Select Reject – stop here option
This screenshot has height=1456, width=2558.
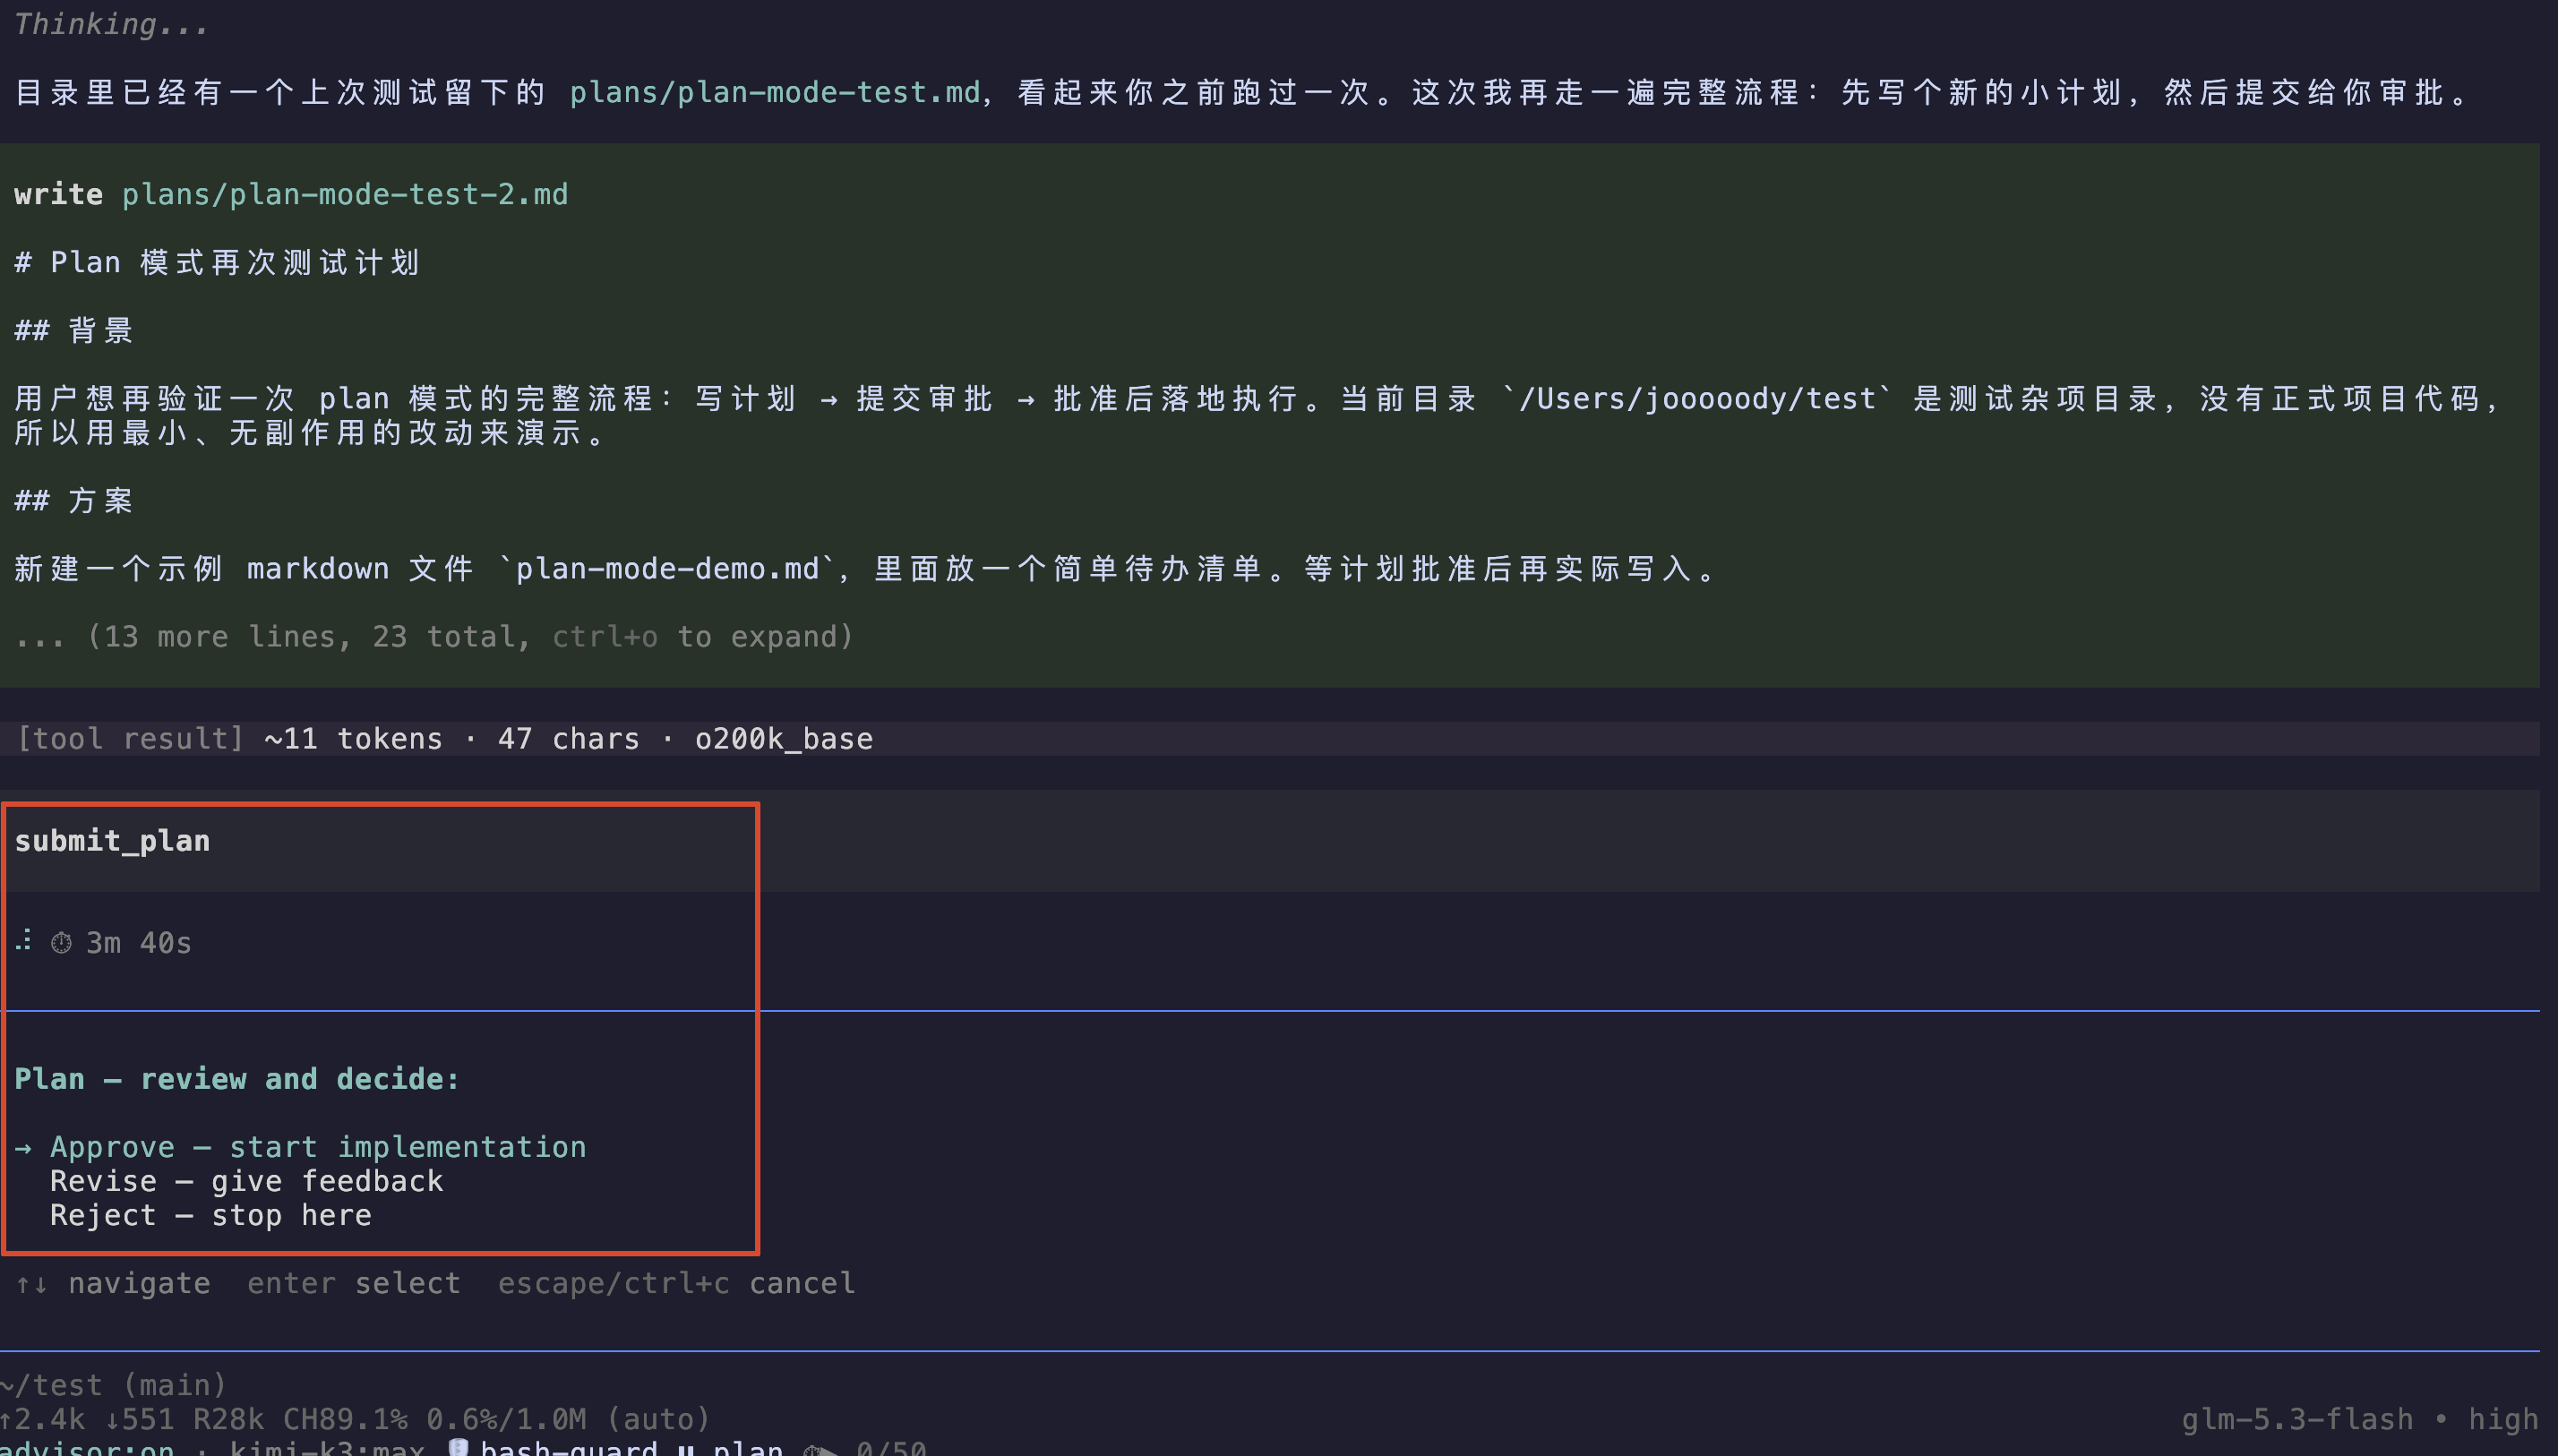point(210,1215)
